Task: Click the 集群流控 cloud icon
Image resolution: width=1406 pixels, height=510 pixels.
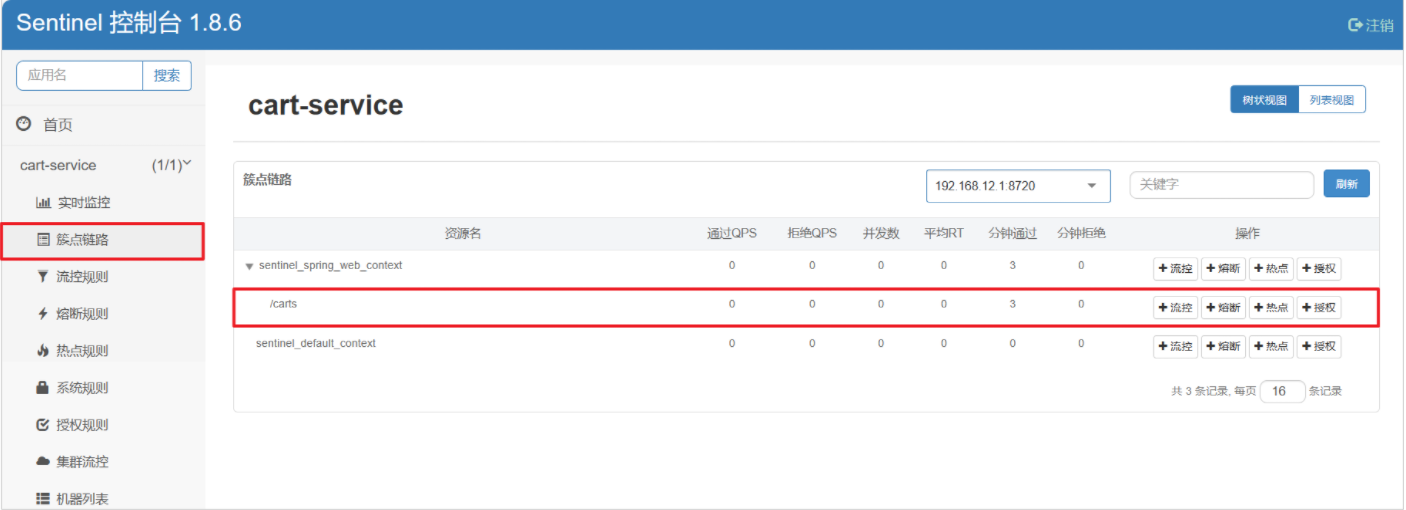Action: [43, 461]
